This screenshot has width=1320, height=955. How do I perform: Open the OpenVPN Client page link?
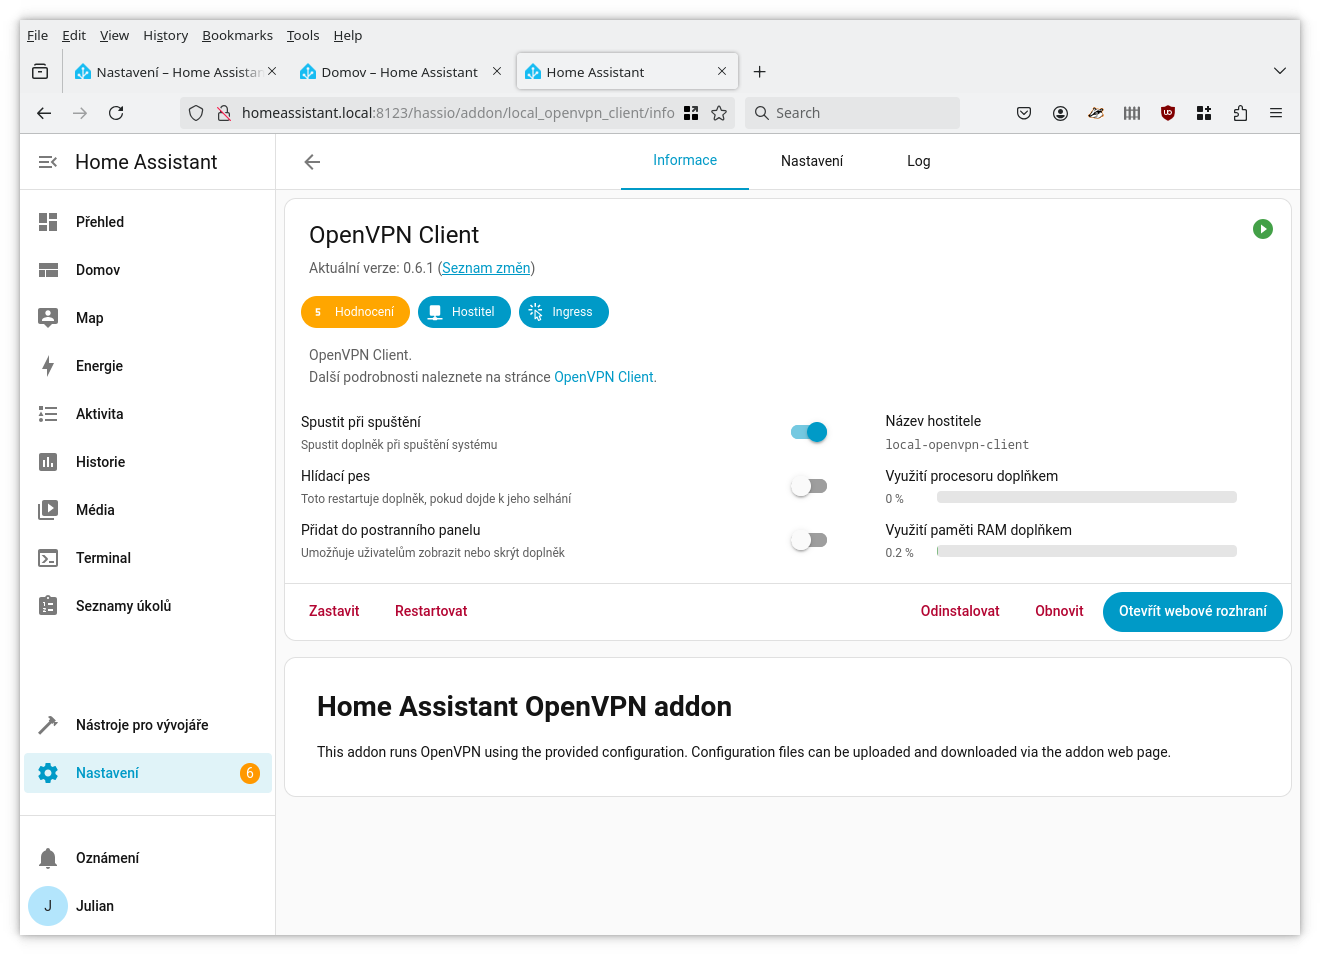click(604, 377)
